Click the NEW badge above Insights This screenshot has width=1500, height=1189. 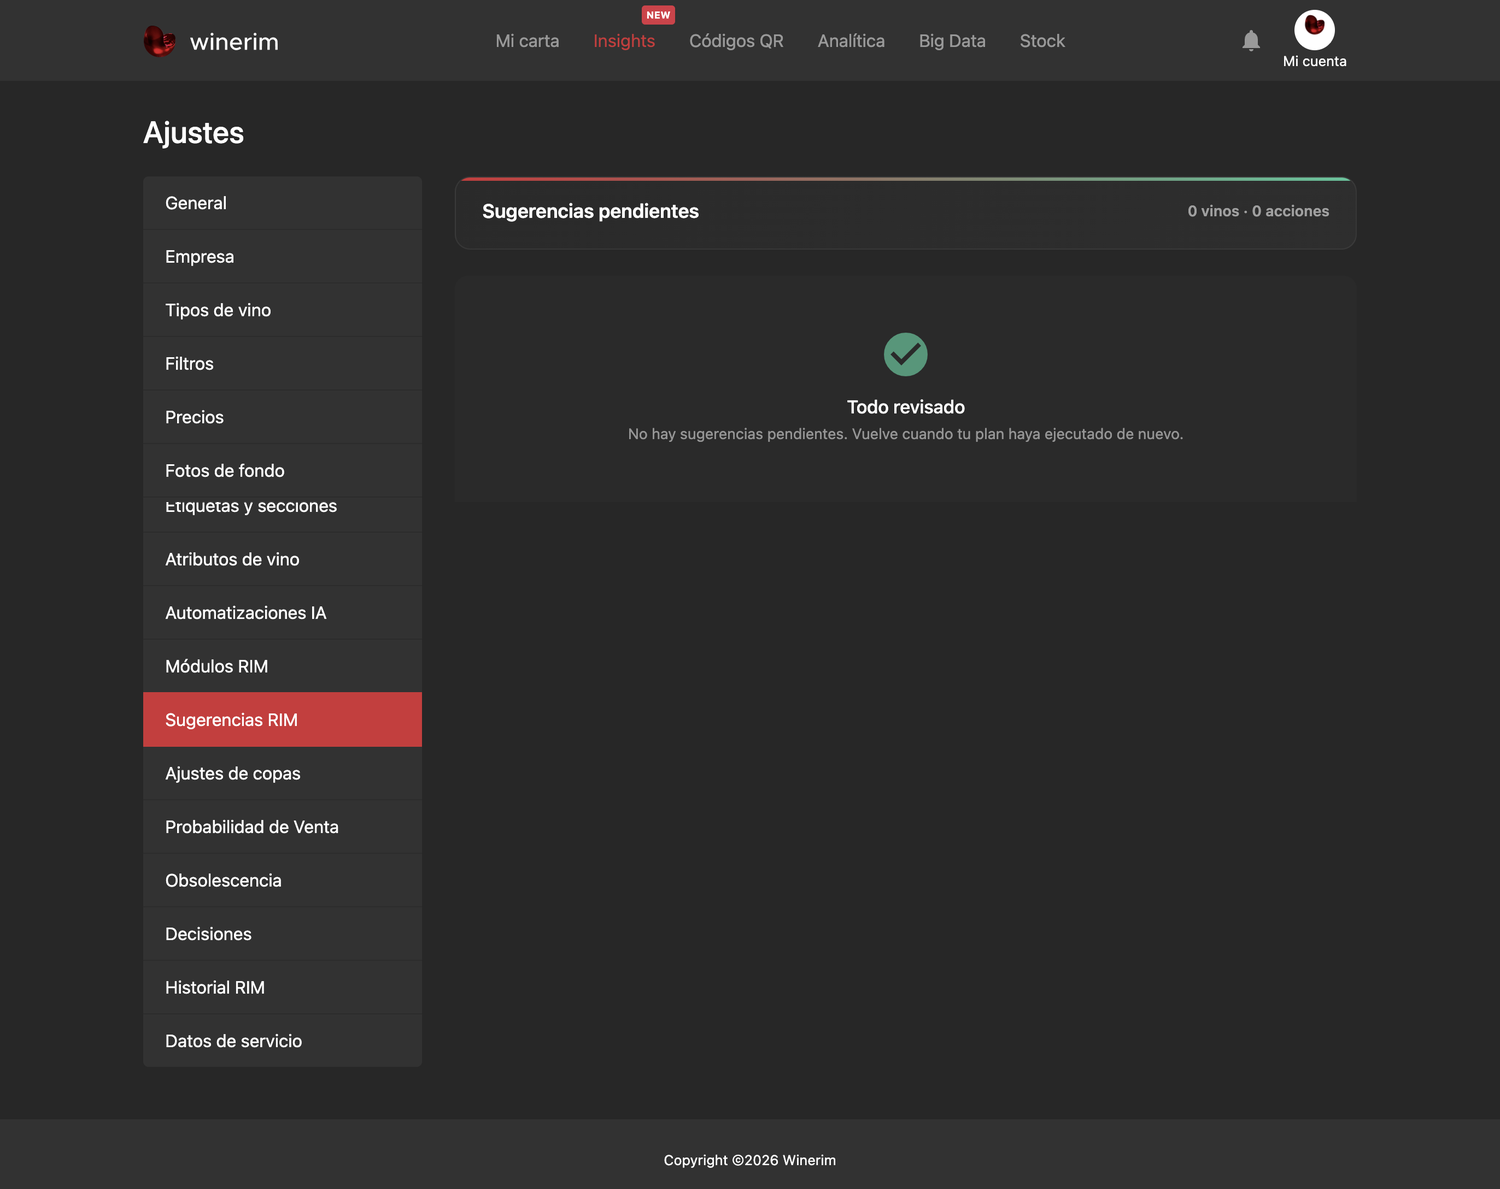(x=658, y=15)
